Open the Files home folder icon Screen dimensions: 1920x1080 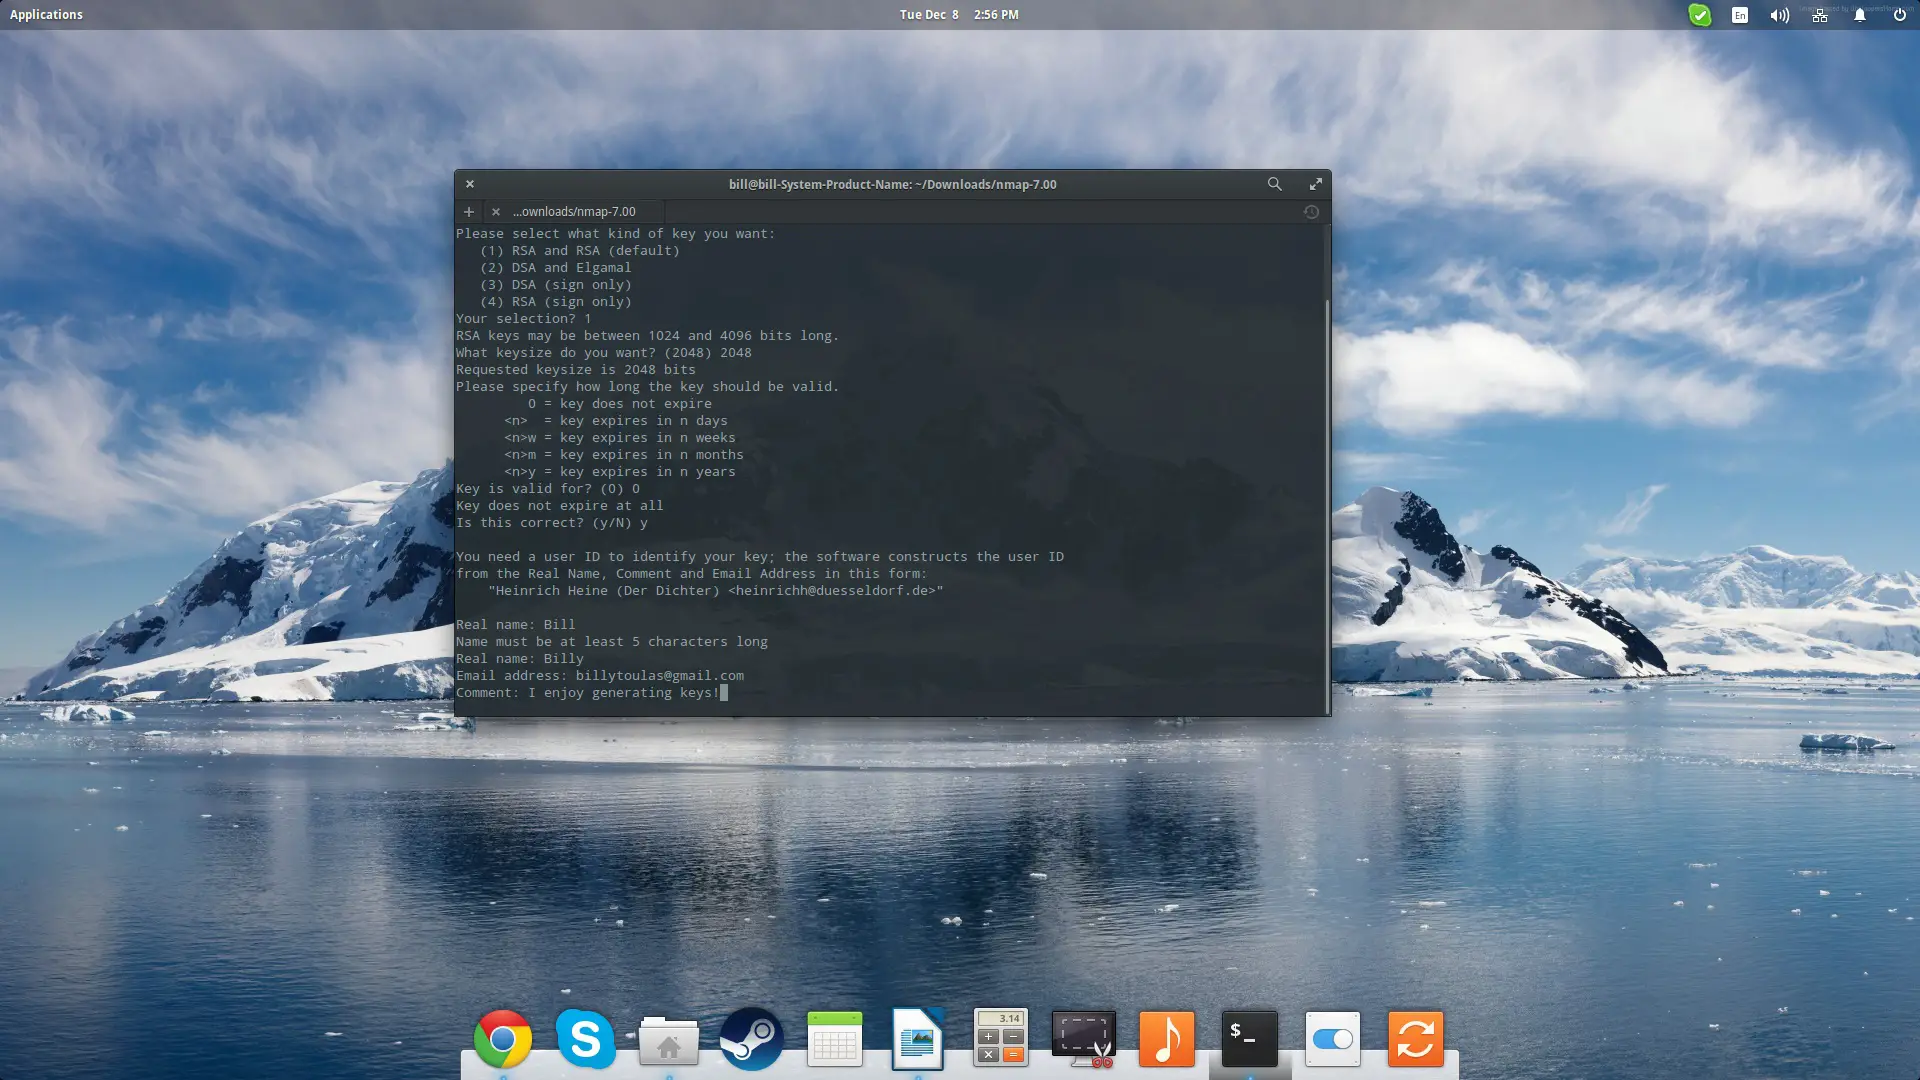668,1040
